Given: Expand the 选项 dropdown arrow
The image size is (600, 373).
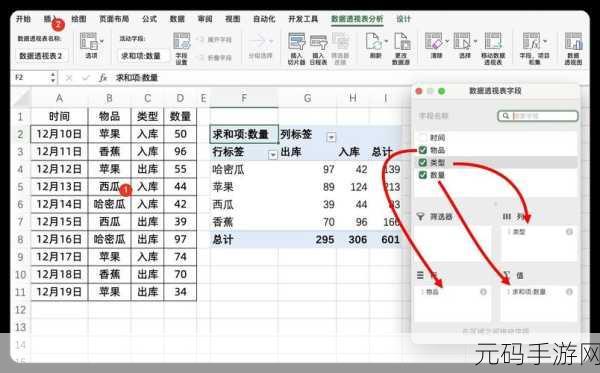Looking at the screenshot, I should (102, 41).
